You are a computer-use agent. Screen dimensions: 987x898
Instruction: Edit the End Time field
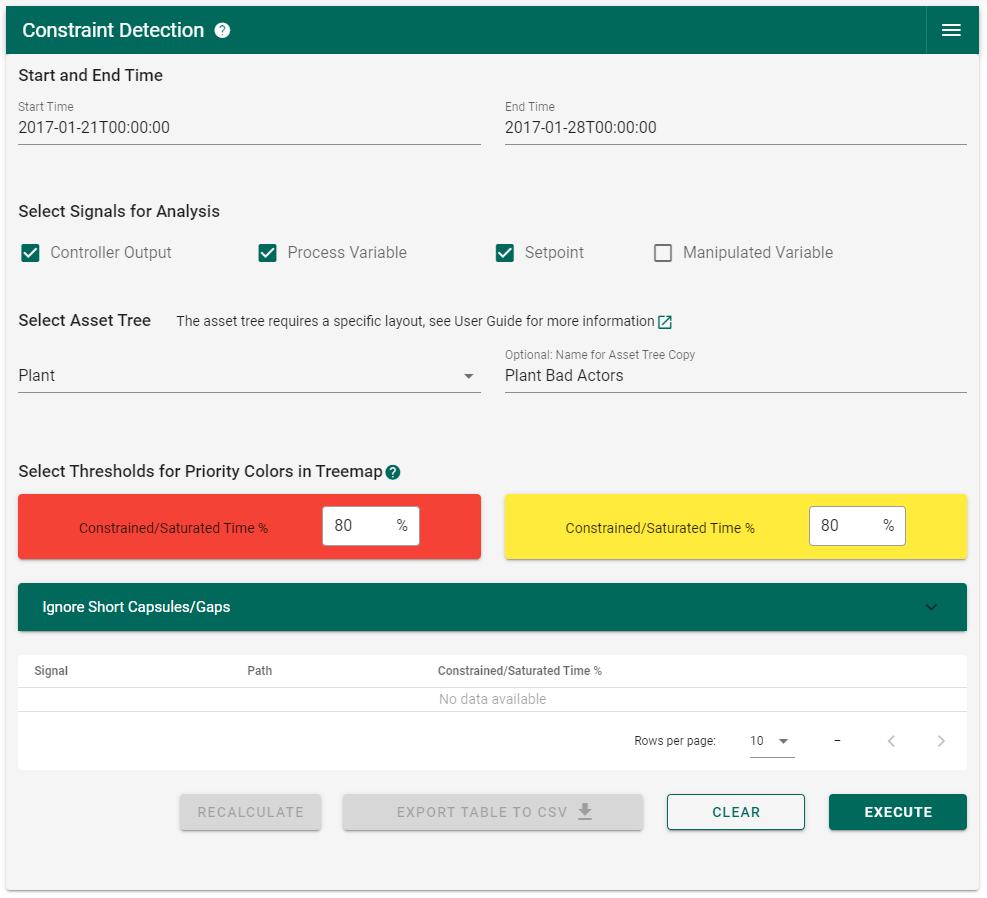tap(736, 128)
